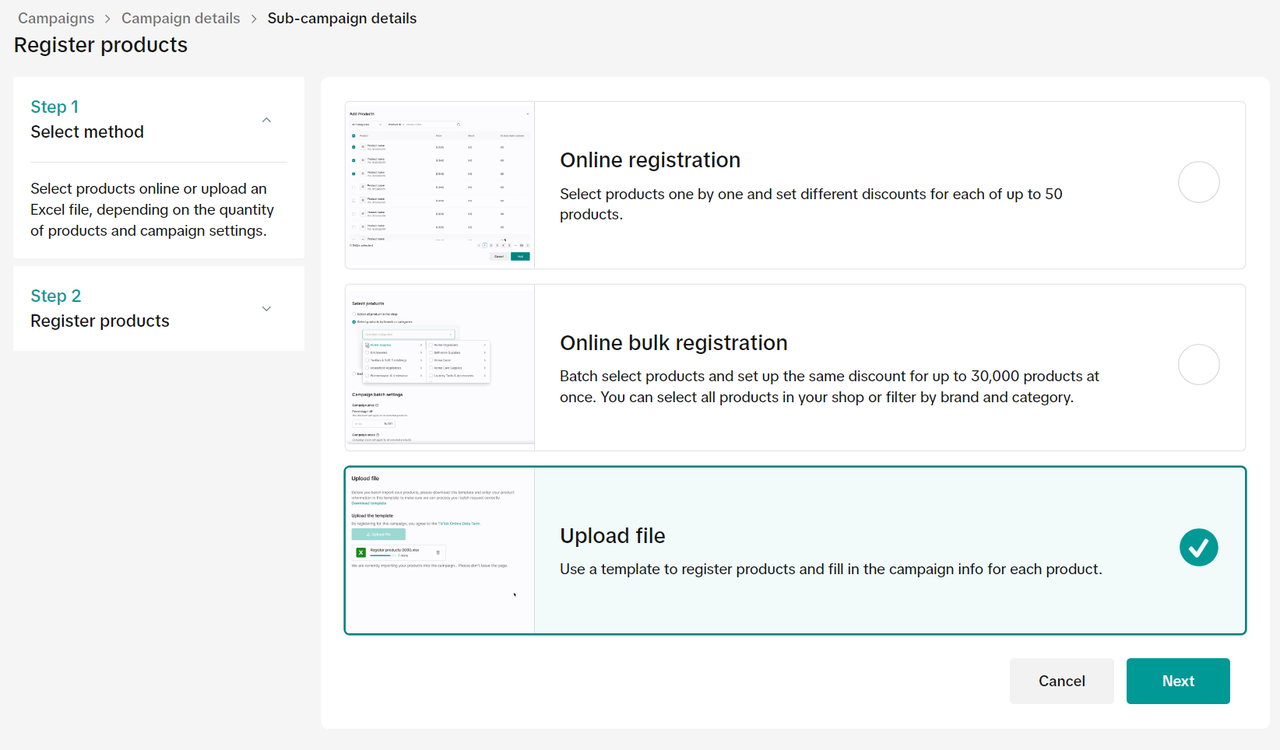Click the Excel file icon in upload preview
Image resolution: width=1280 pixels, height=750 pixels.
[361, 552]
